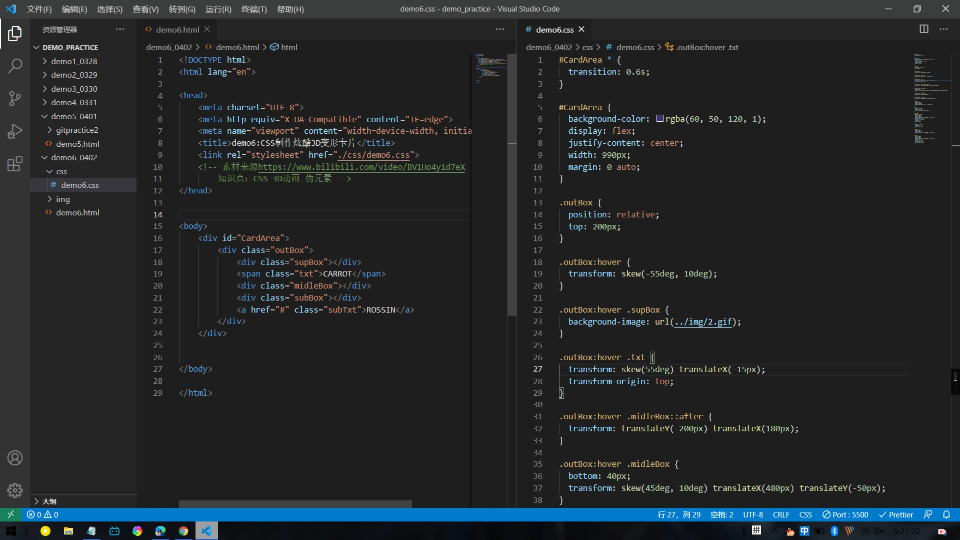Open the 终端(T) Terminal menu
Image resolution: width=960 pixels, height=540 pixels.
(255, 9)
